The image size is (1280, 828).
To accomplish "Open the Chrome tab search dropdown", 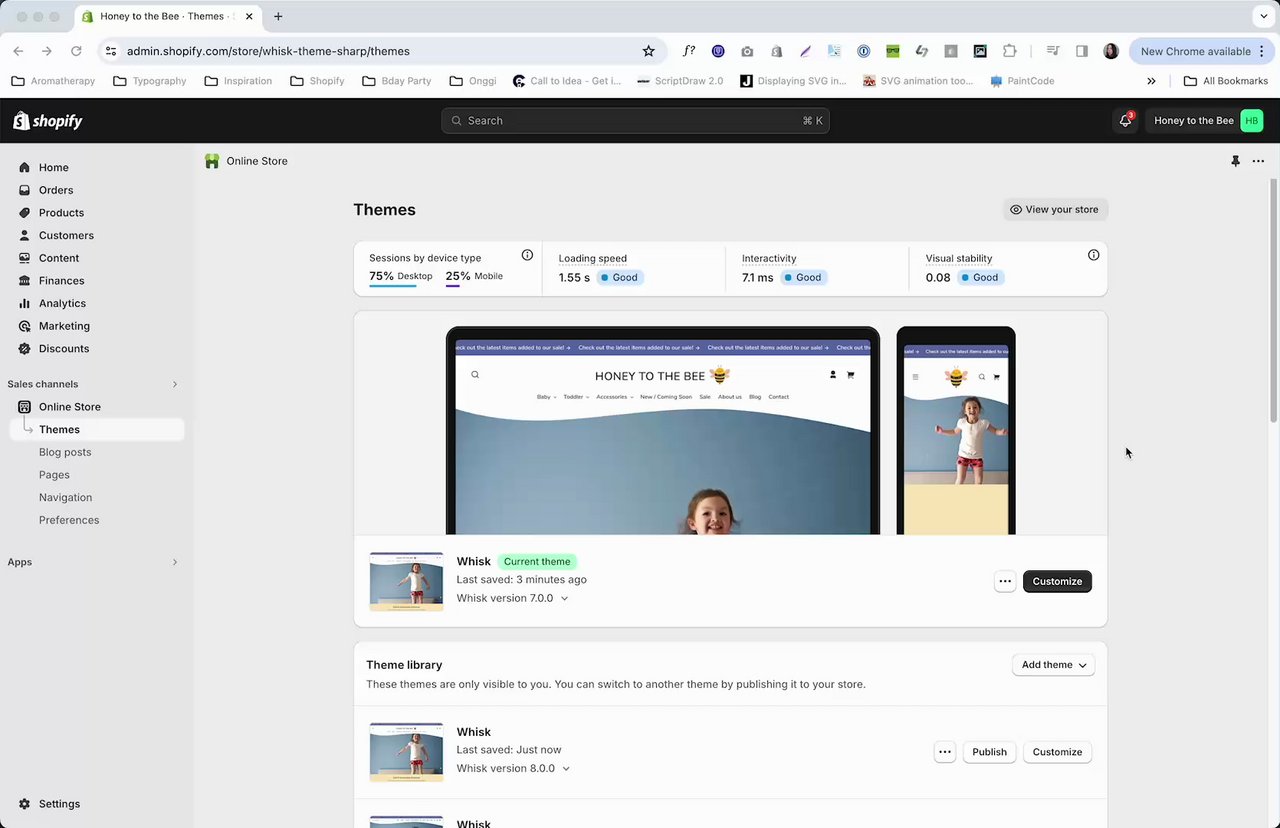I will tap(1264, 16).
